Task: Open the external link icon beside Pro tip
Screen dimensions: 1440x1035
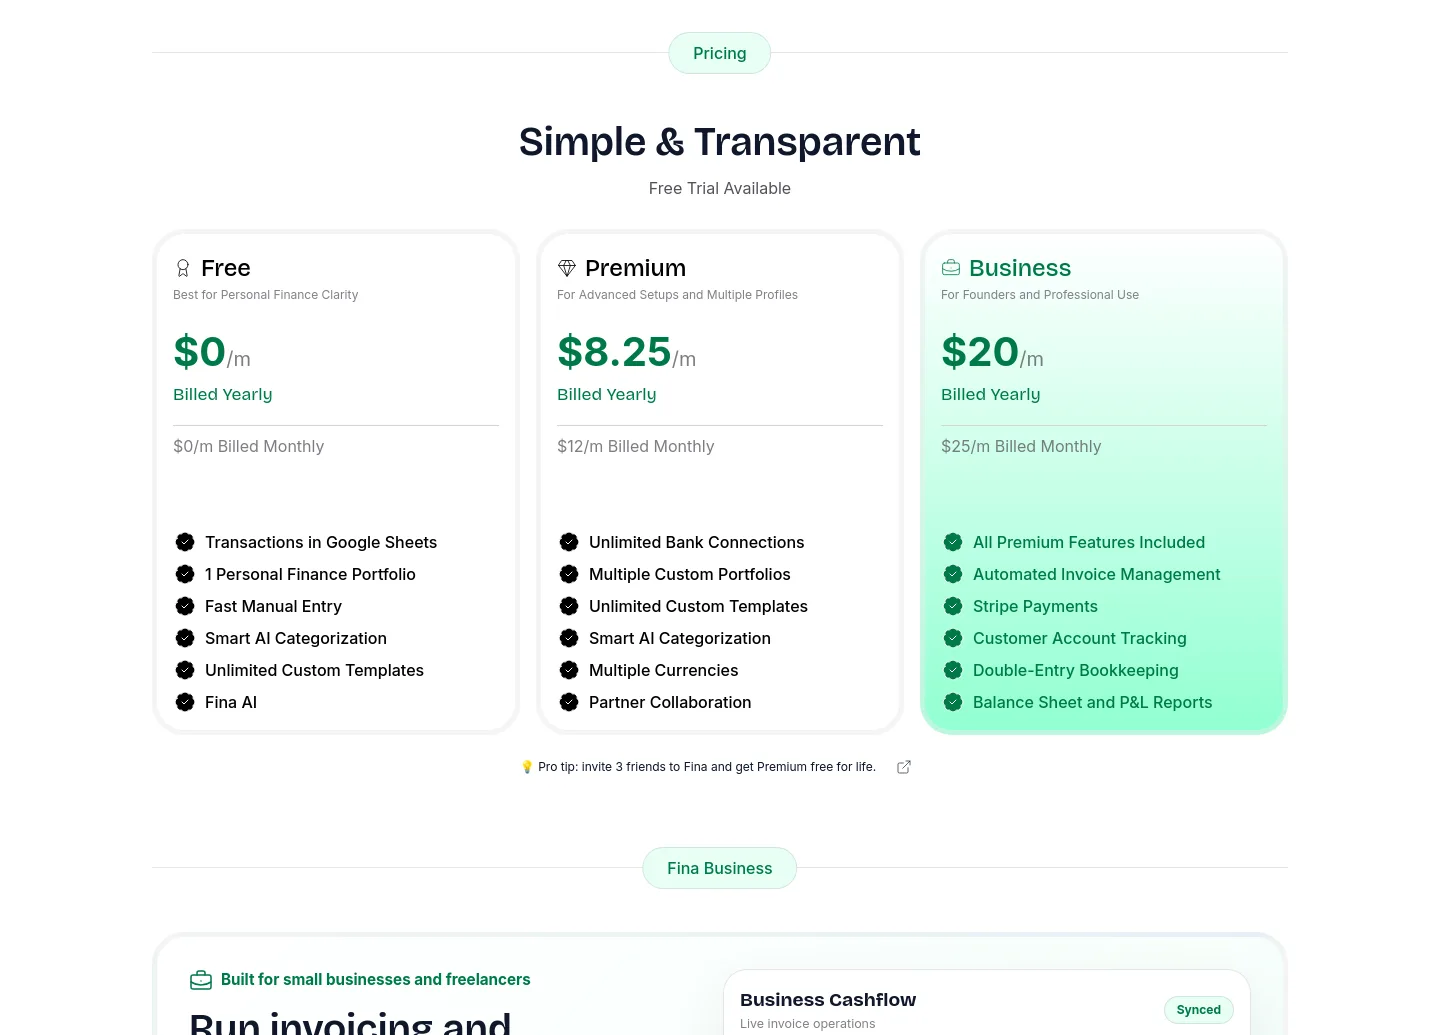Action: tap(904, 767)
